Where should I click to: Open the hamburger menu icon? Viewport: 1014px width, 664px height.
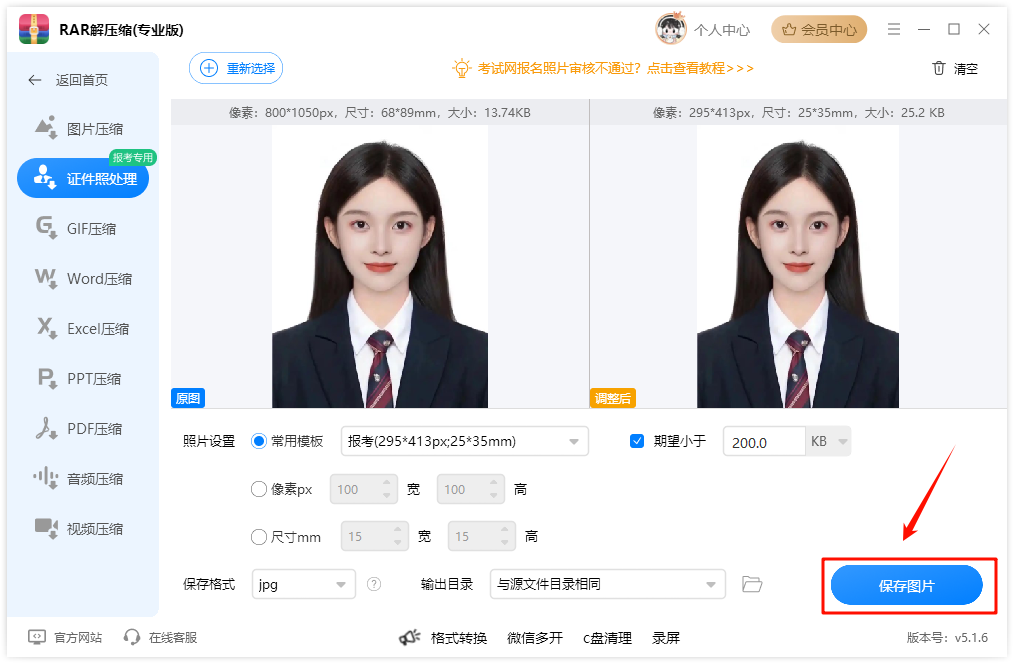point(894,29)
